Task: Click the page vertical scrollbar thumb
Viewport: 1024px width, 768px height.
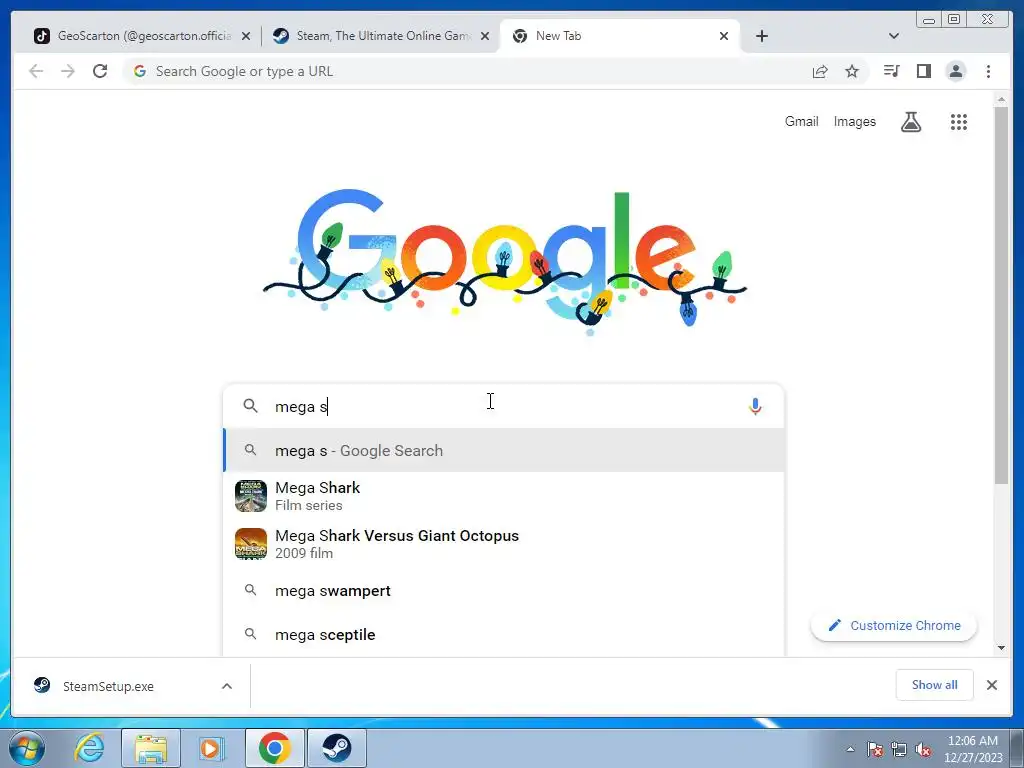Action: click(x=1001, y=296)
